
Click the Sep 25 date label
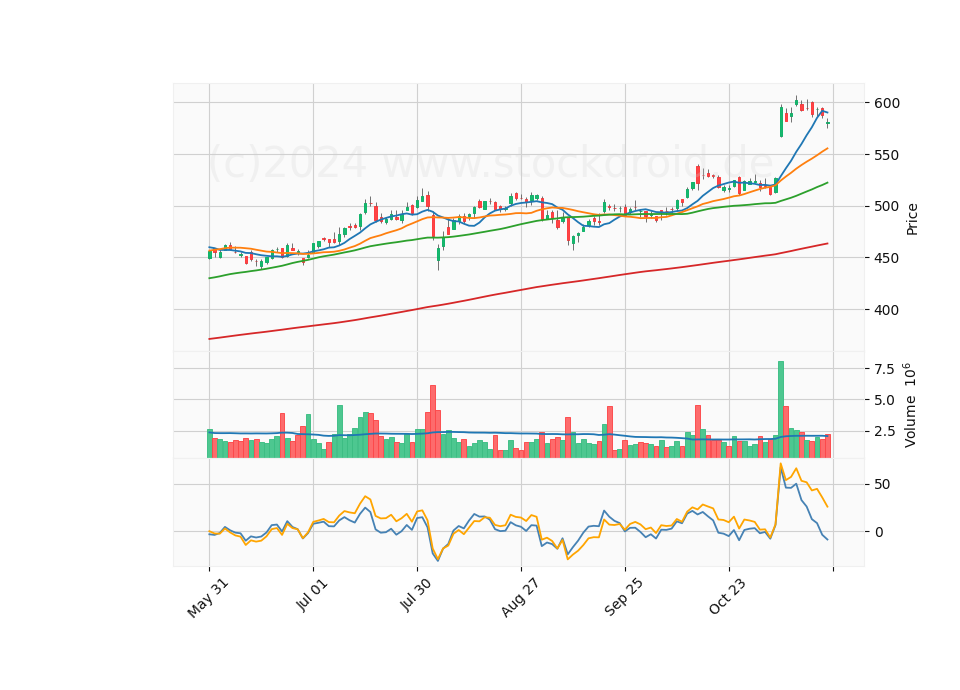623,597
